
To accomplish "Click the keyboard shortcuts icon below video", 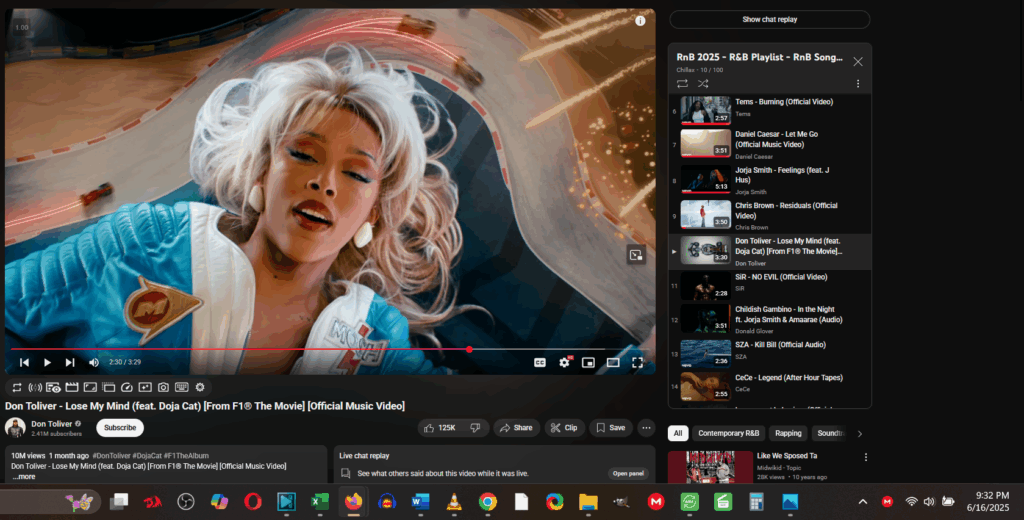I will click(182, 387).
